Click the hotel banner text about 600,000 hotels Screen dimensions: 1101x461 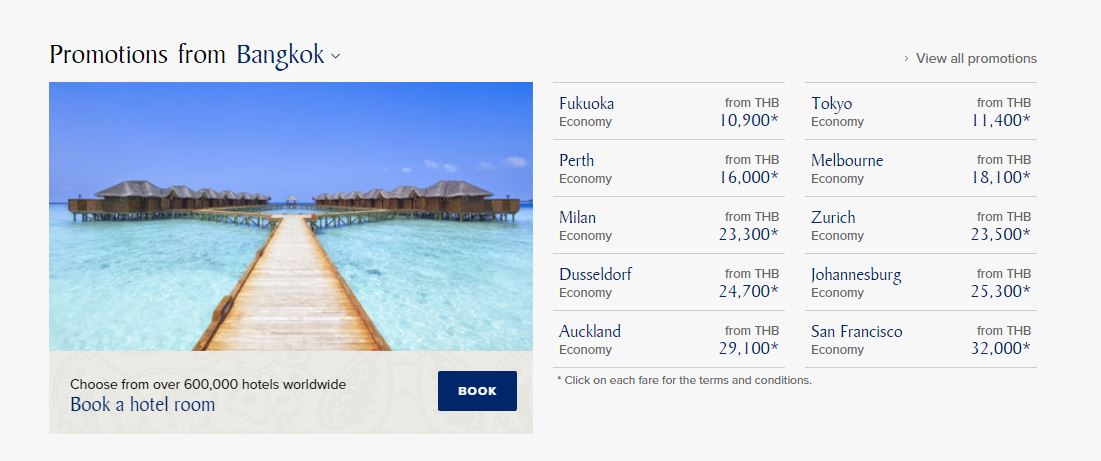208,385
